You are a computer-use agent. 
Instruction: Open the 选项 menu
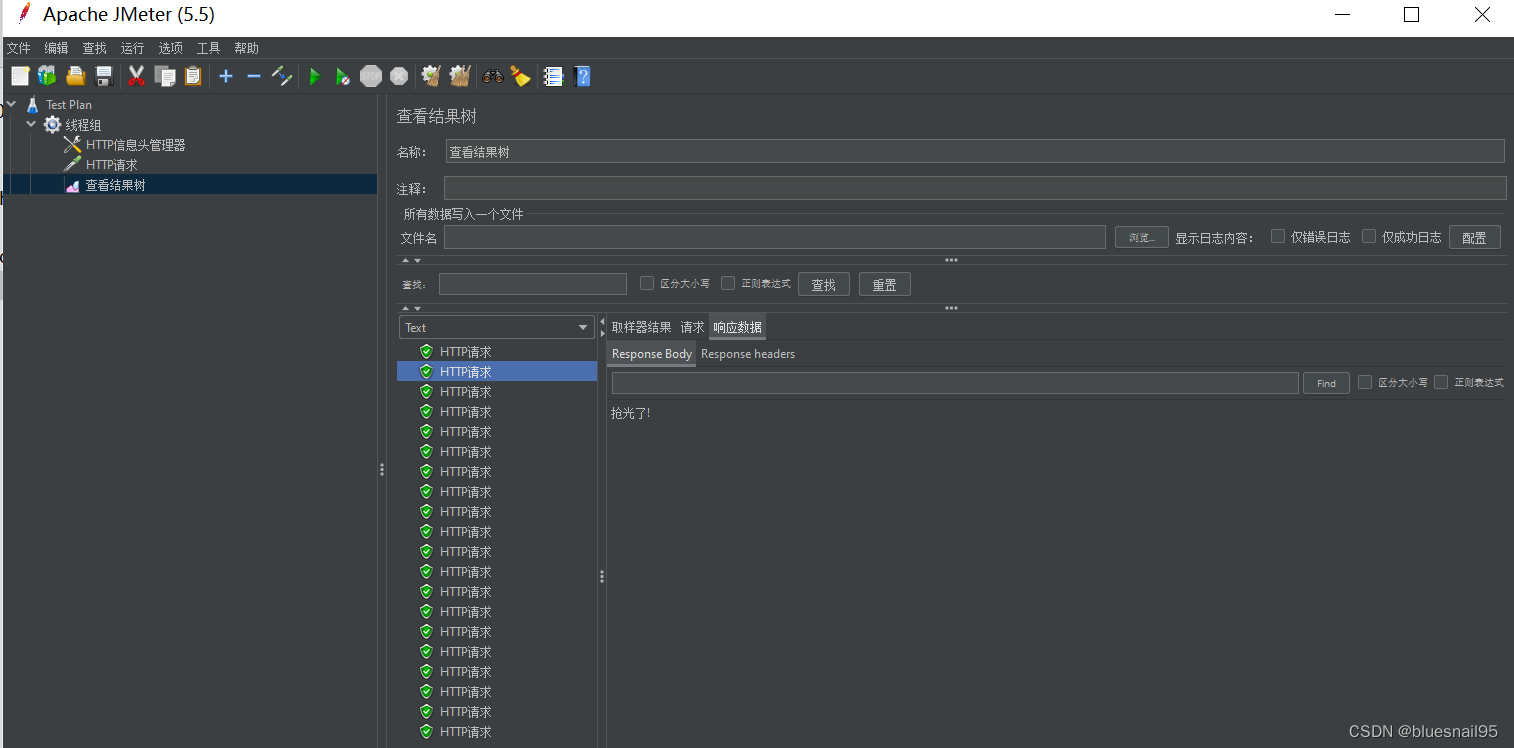(x=170, y=48)
